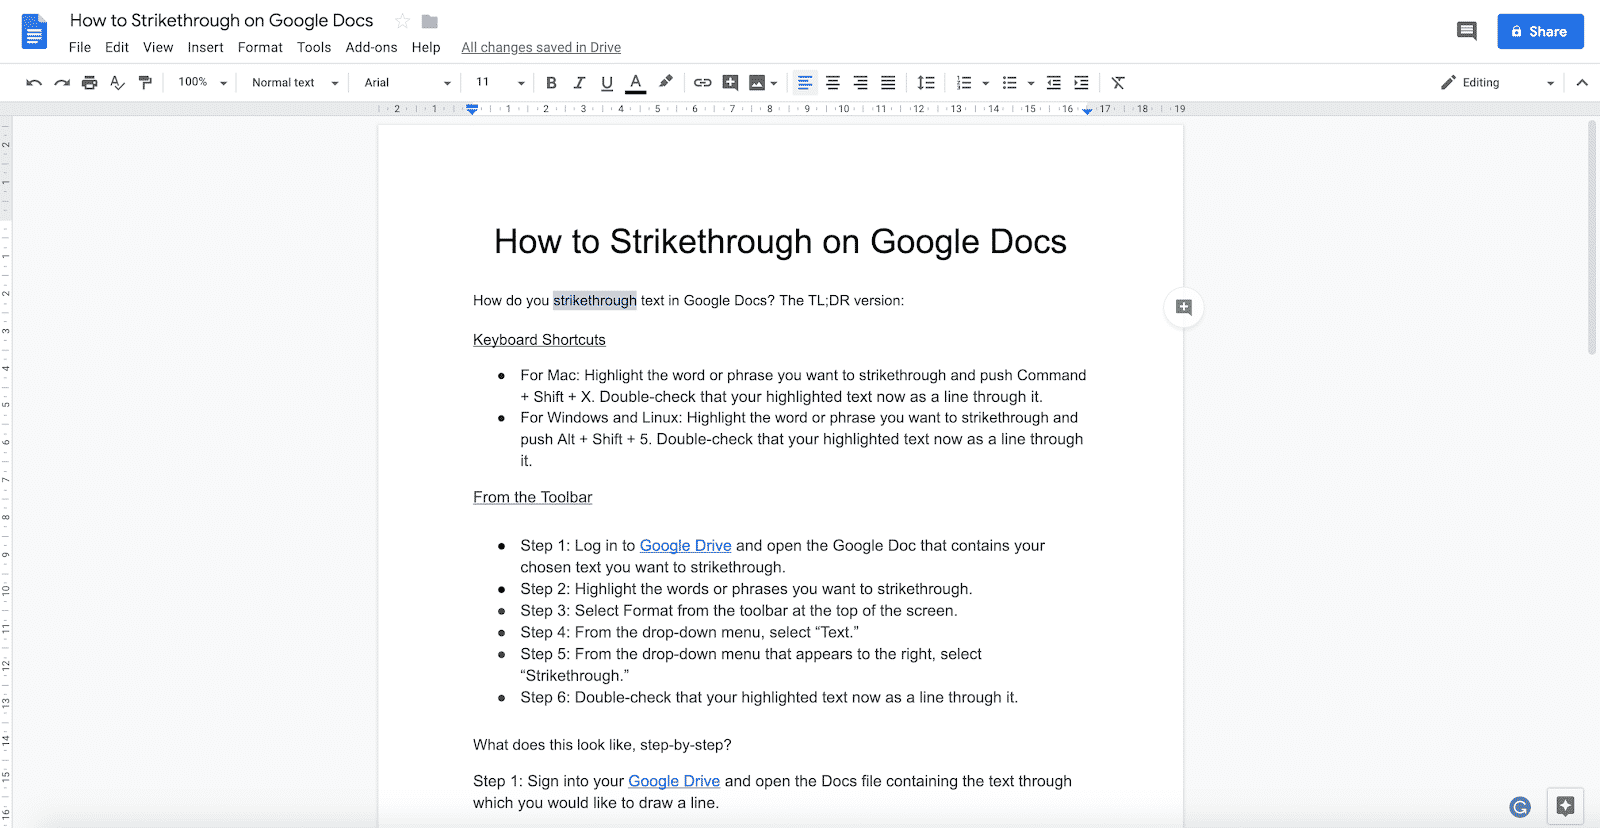Go to the Google Docs home icon

pos(34,31)
